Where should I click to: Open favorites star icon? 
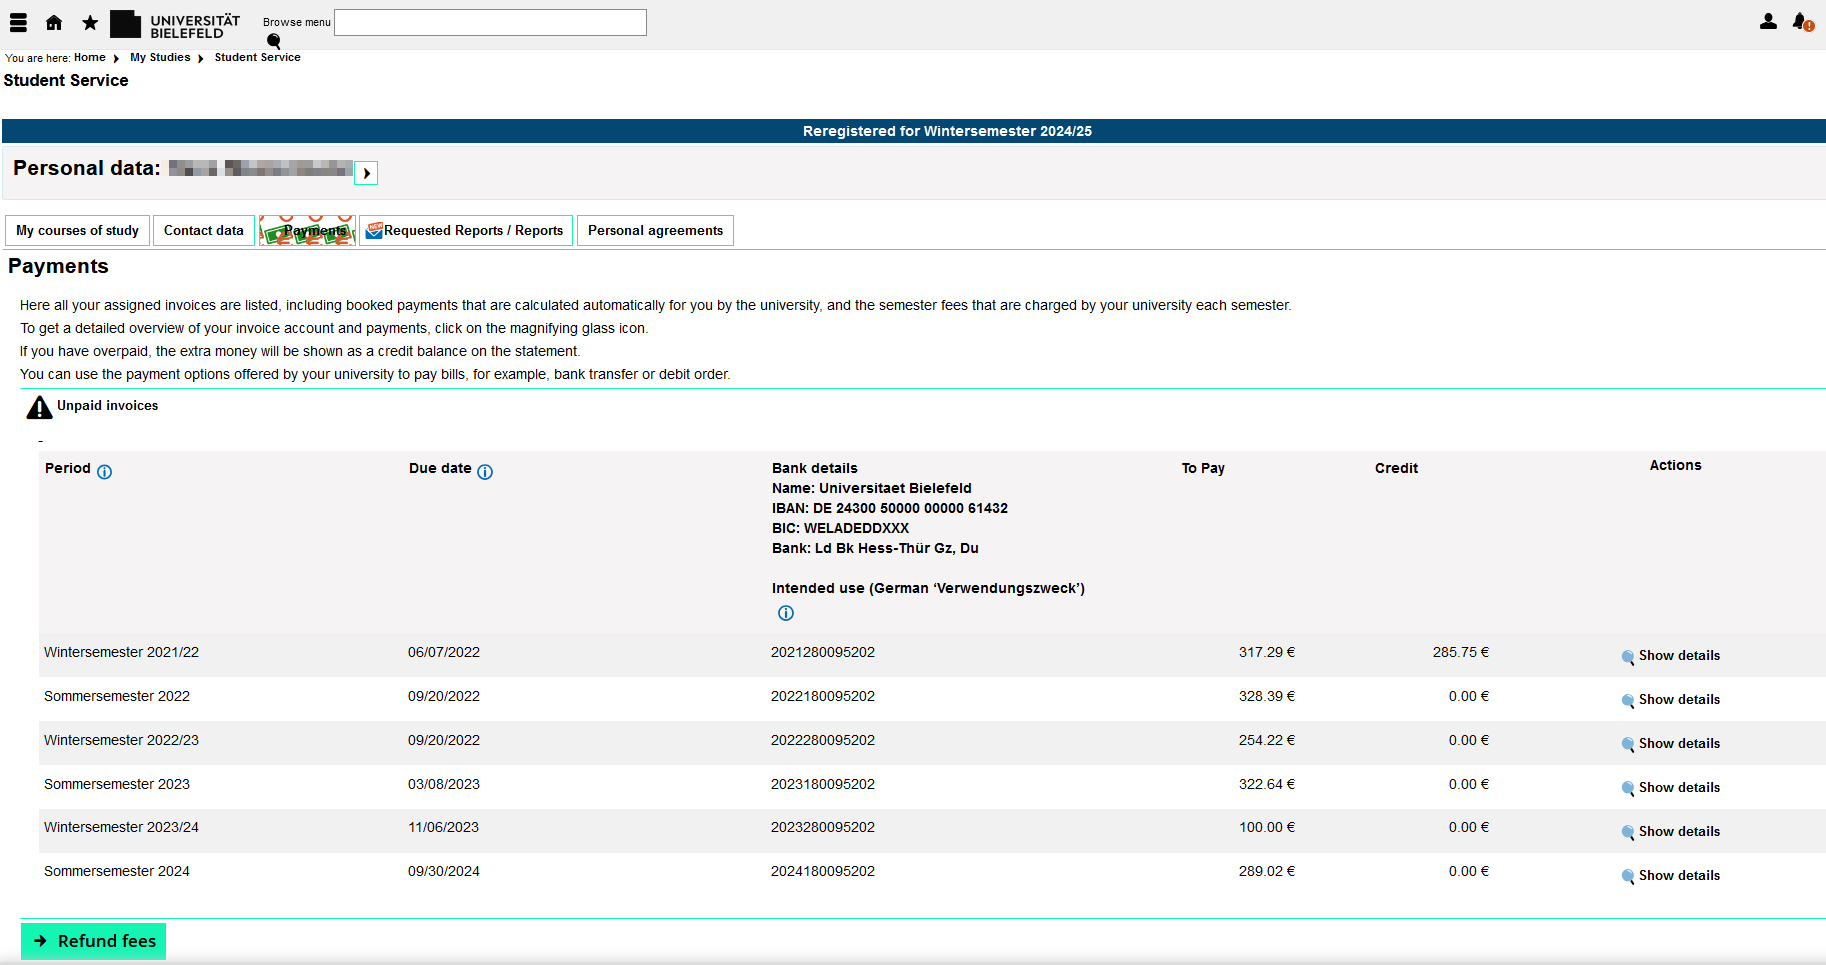click(x=90, y=22)
